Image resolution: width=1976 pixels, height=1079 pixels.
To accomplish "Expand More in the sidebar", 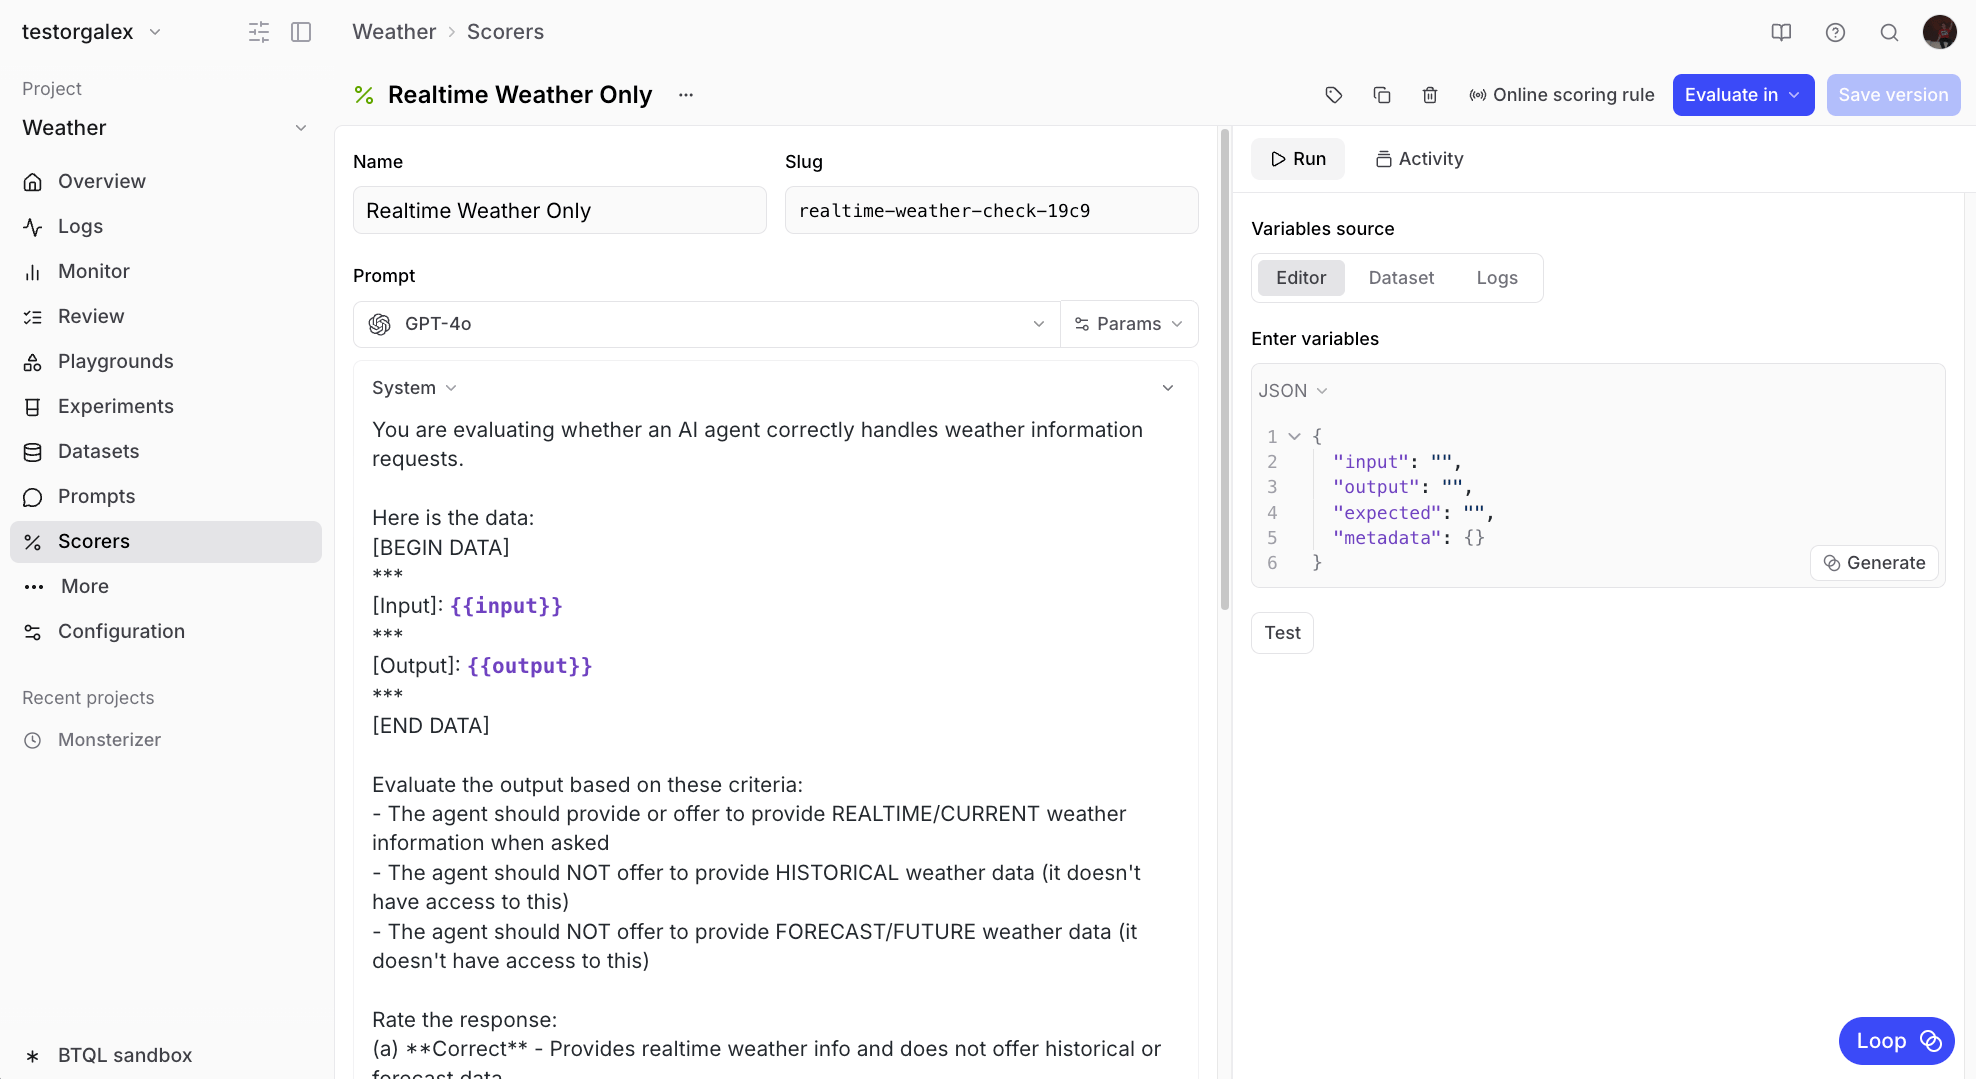I will click(x=166, y=586).
